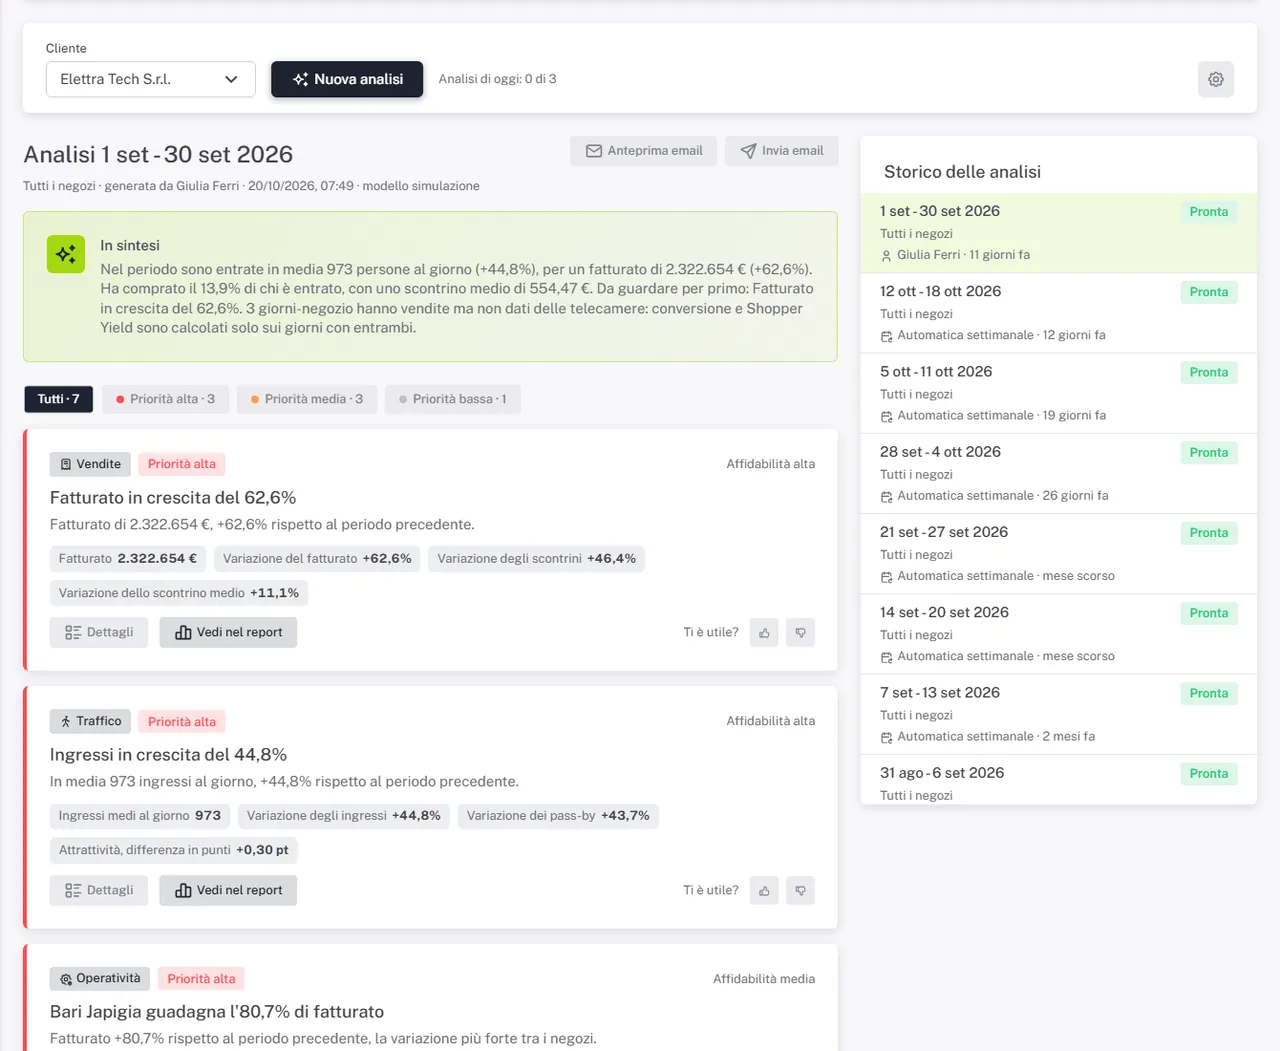Viewport: 1280px width, 1051px height.
Task: Open the 7 set - 13 set 2026 analysis
Action: pos(1058,714)
